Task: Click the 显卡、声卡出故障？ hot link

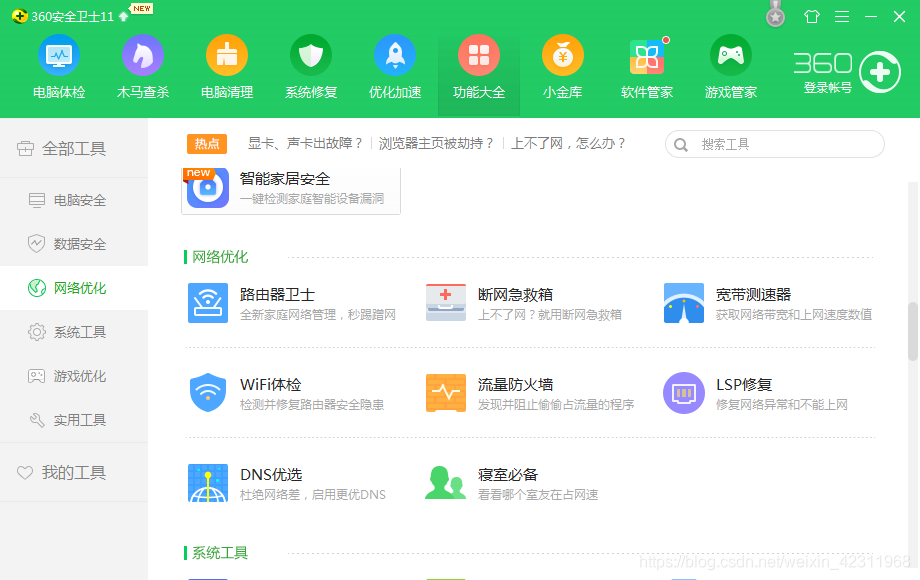Action: pyautogui.click(x=305, y=144)
